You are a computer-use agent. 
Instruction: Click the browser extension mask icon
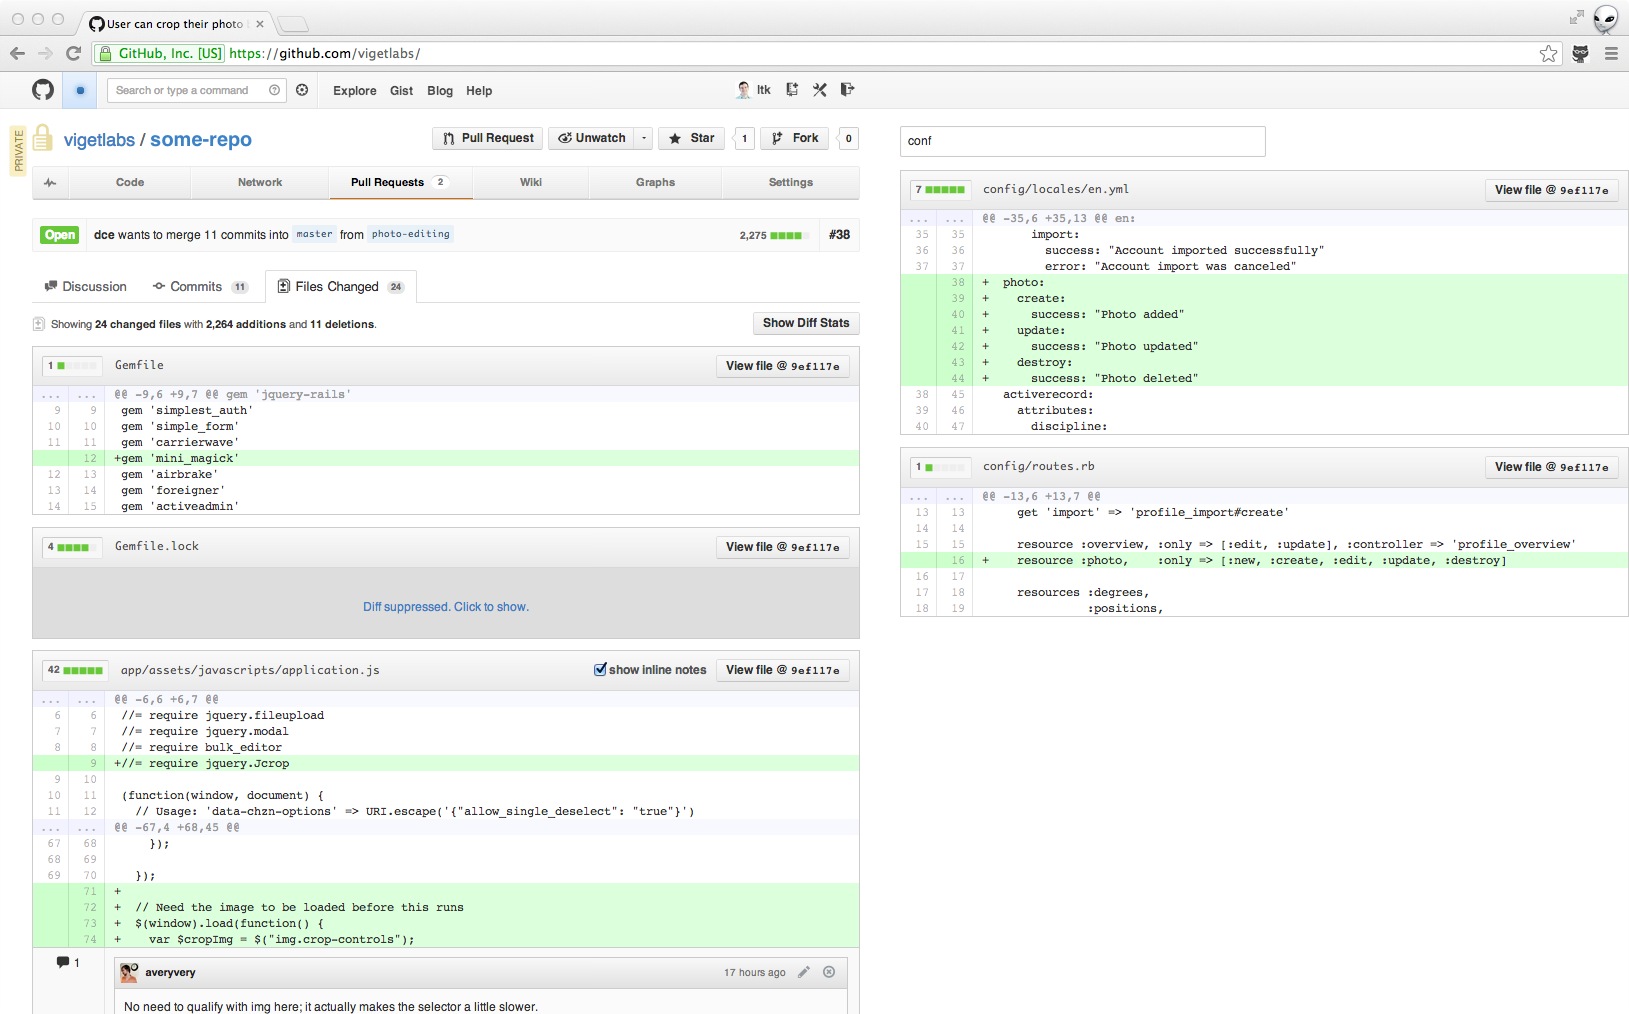tap(1580, 54)
